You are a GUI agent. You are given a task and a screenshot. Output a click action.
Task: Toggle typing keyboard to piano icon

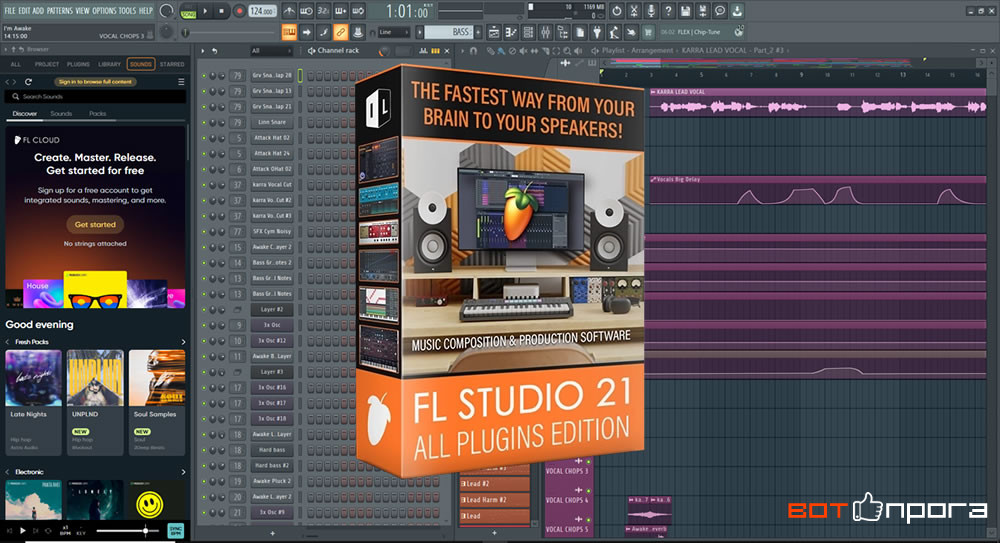(290, 32)
